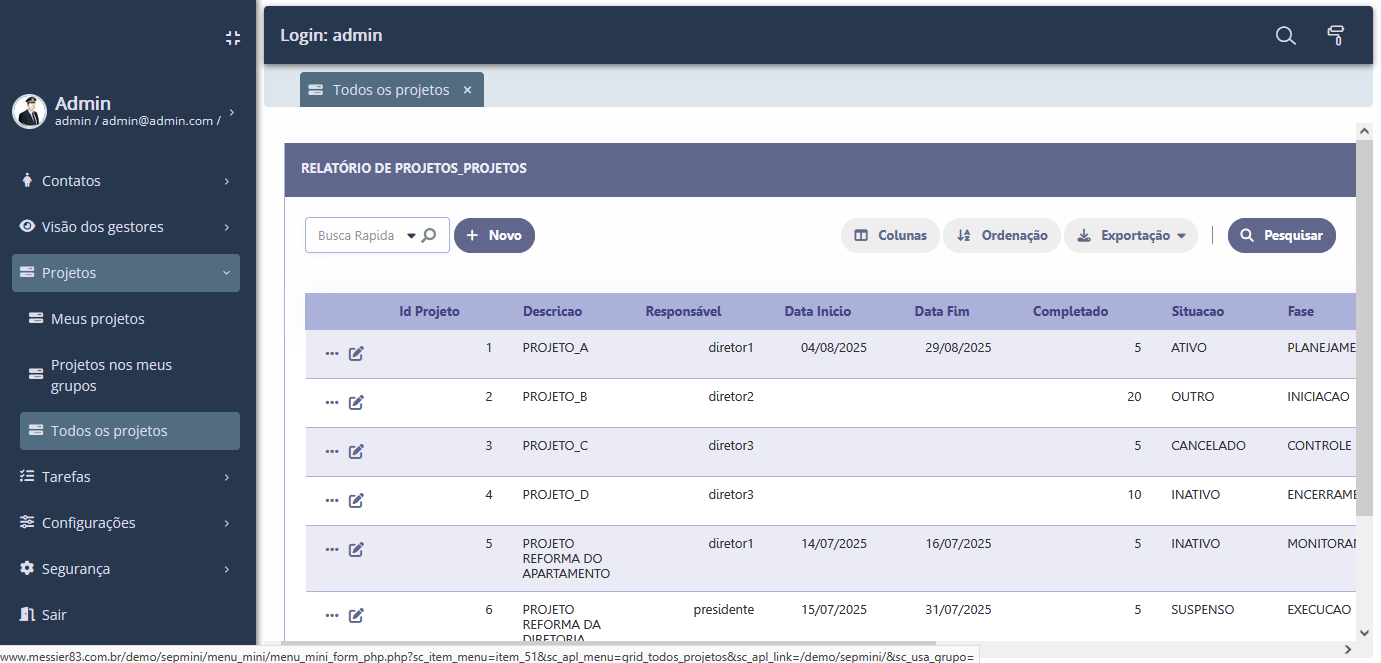Open the three-dots menu for PROJETO_B

[x=332, y=403]
